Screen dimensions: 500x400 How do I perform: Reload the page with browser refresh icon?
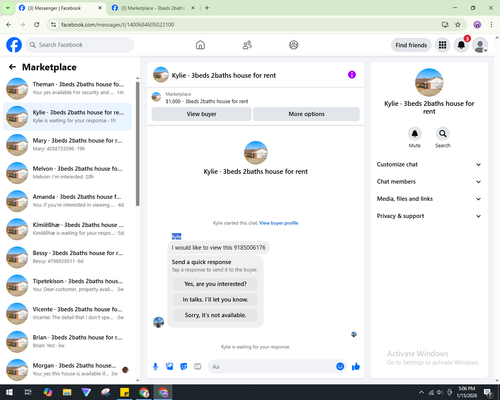(x=37, y=25)
